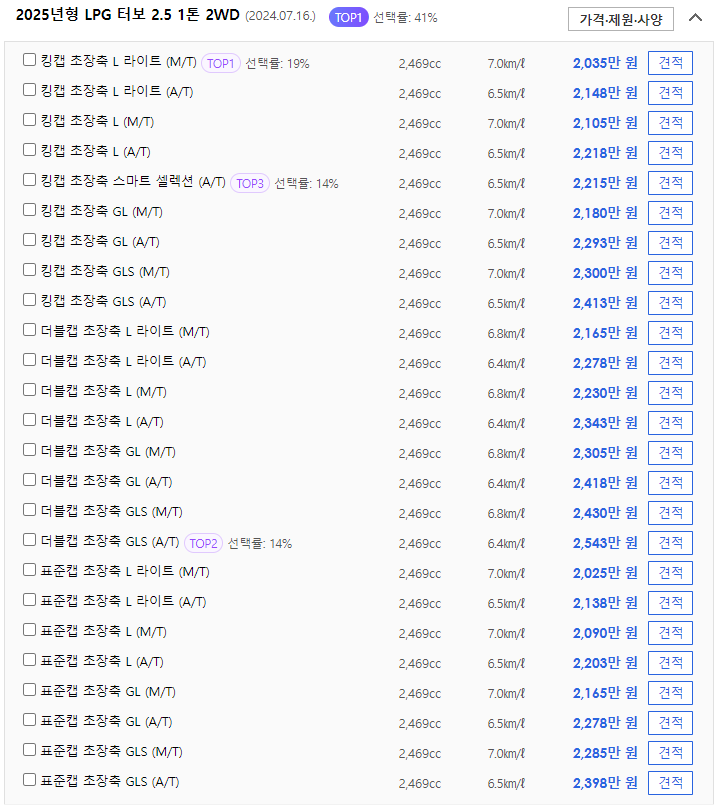The image size is (724, 810).
Task: Click the 2,035만 원 price
Action: tap(605, 63)
